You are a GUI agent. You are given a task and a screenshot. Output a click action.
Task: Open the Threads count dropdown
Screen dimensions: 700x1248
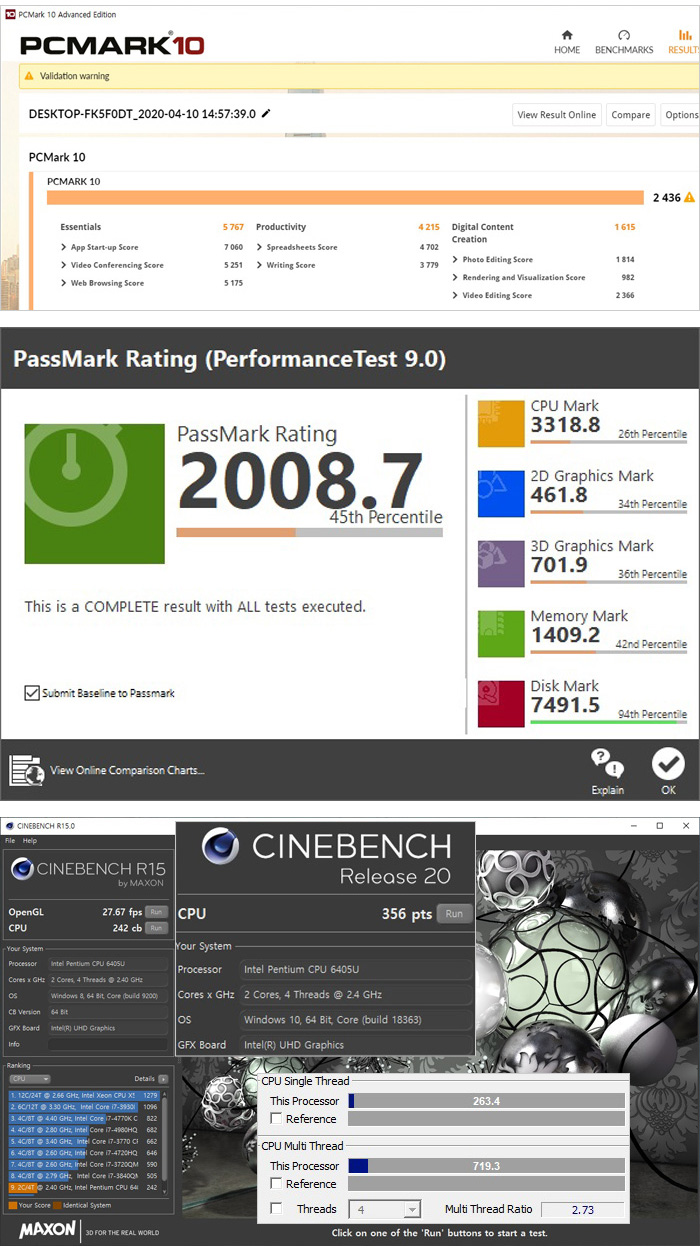point(385,1209)
